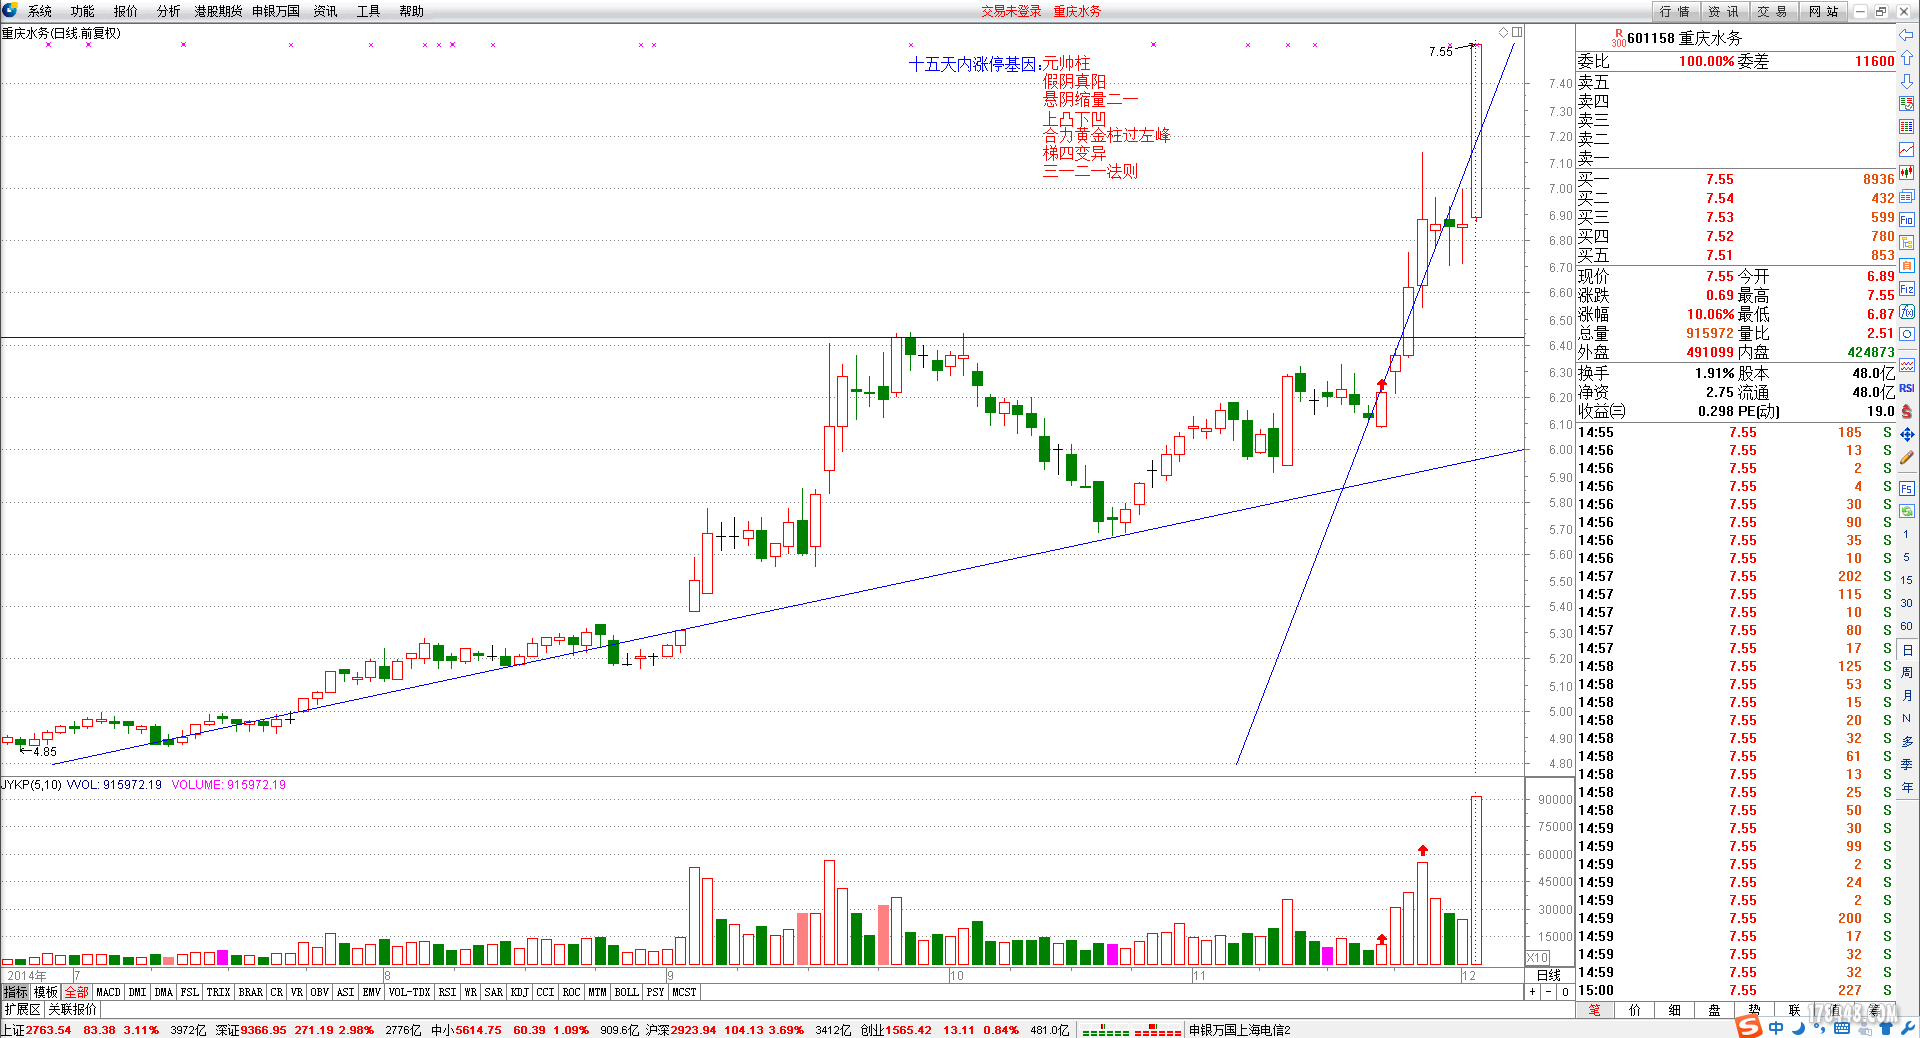Open the 帮助 menu
This screenshot has width=1920, height=1038.
click(411, 11)
